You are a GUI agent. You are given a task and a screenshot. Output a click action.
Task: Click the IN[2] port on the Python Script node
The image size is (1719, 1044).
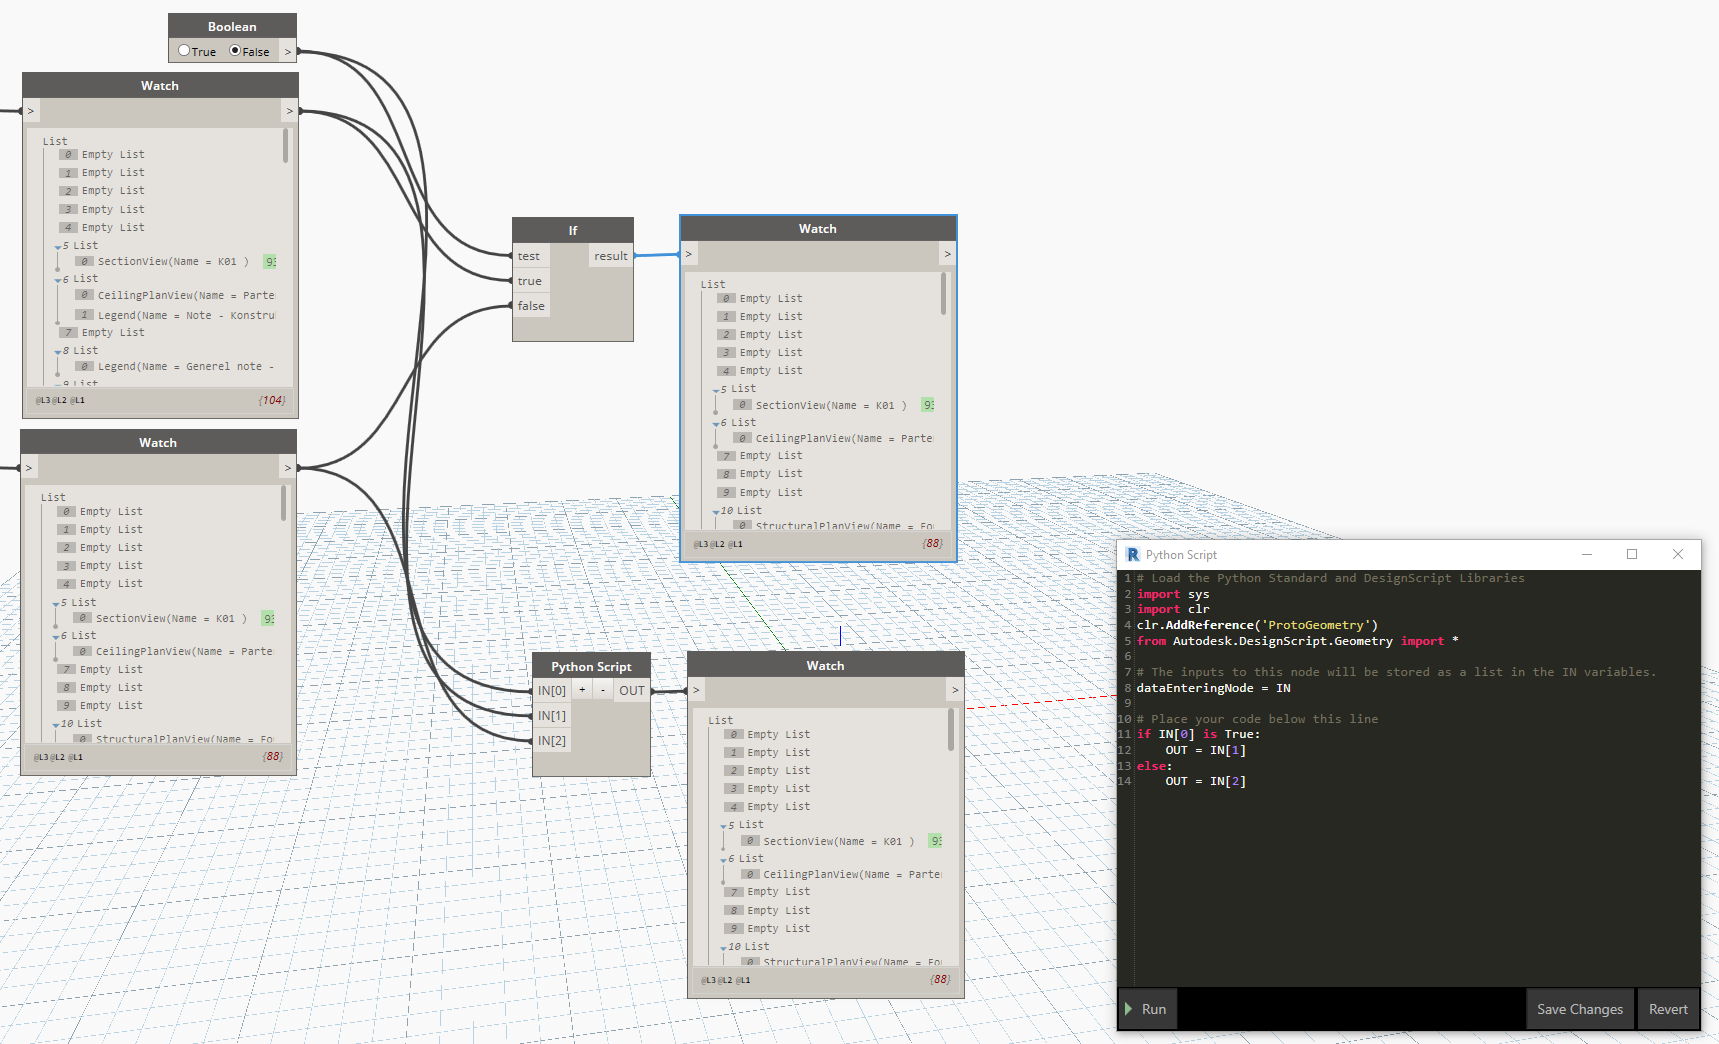pyautogui.click(x=552, y=740)
